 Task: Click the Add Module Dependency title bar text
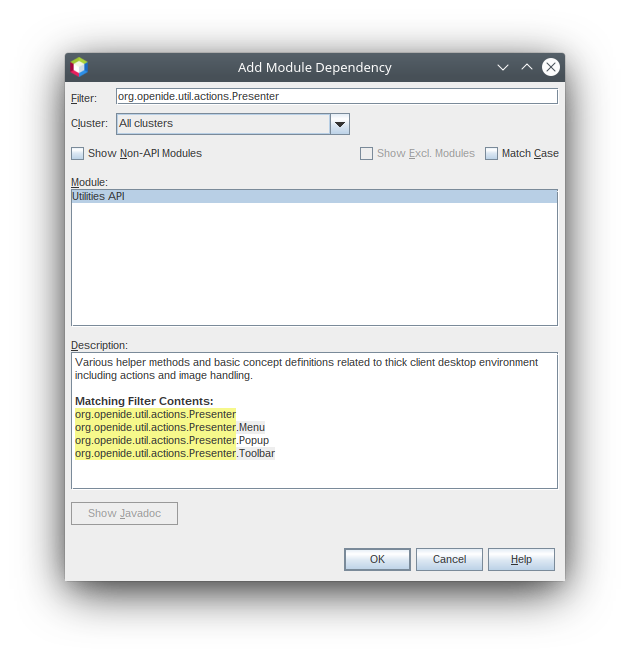click(x=314, y=67)
